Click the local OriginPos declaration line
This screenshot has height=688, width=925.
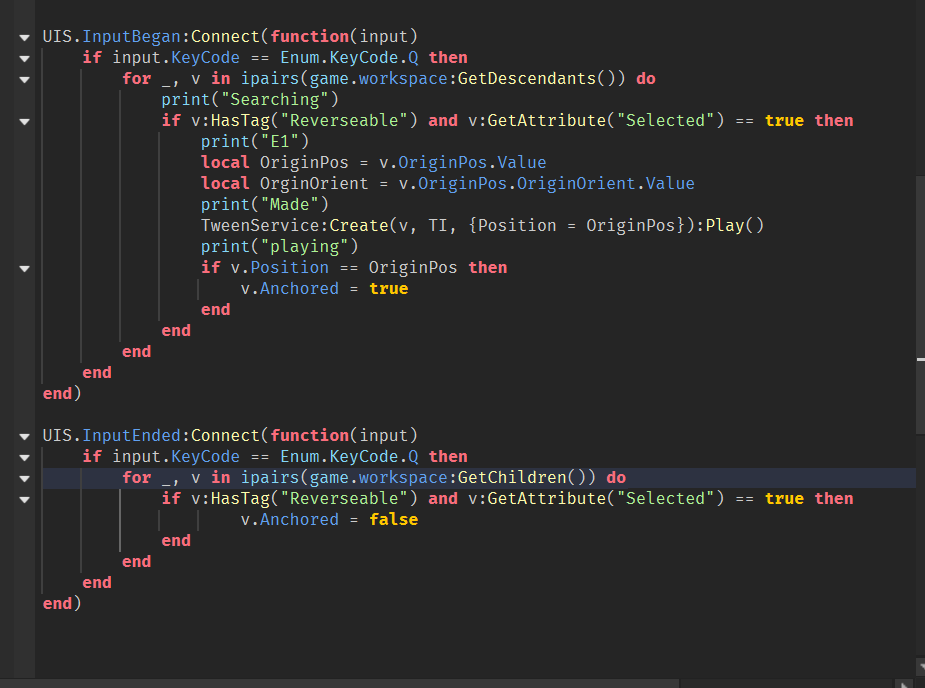370,162
